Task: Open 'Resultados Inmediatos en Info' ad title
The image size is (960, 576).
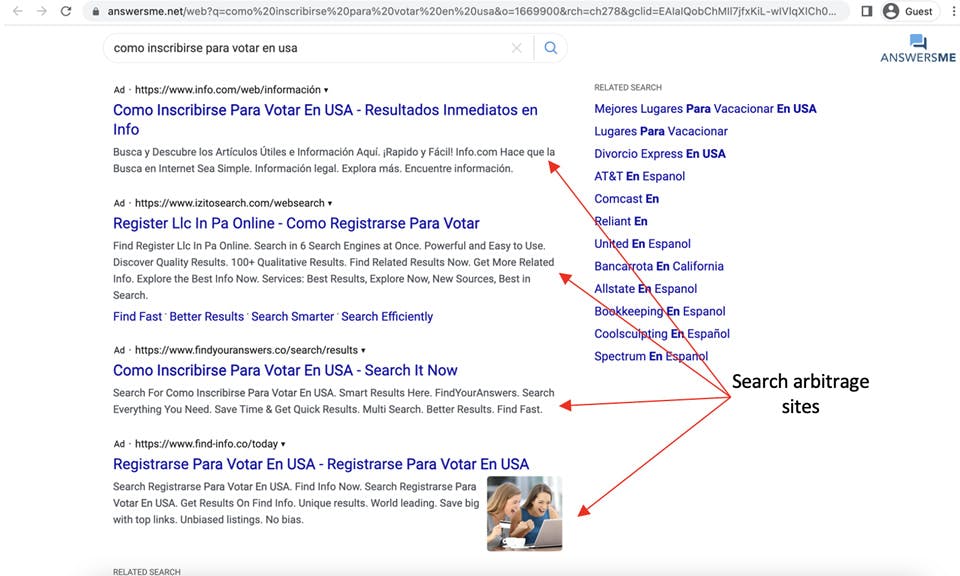Action: coord(325,119)
